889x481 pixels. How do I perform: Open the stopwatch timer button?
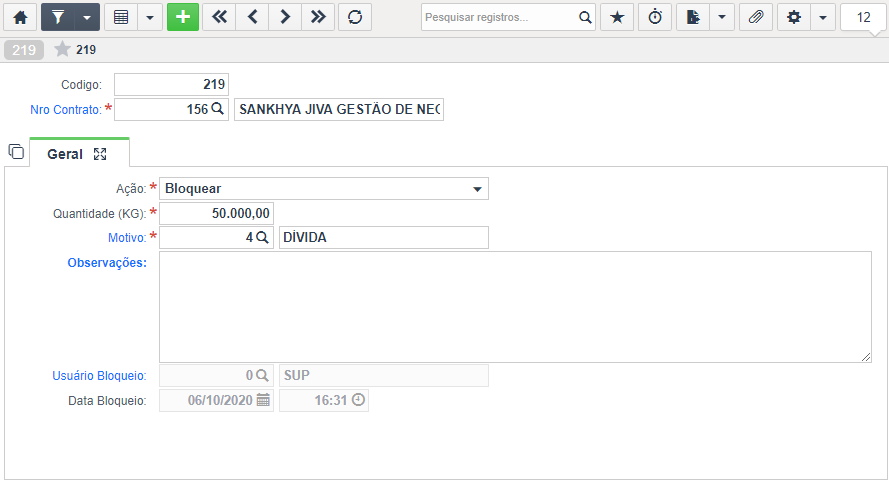coord(655,17)
